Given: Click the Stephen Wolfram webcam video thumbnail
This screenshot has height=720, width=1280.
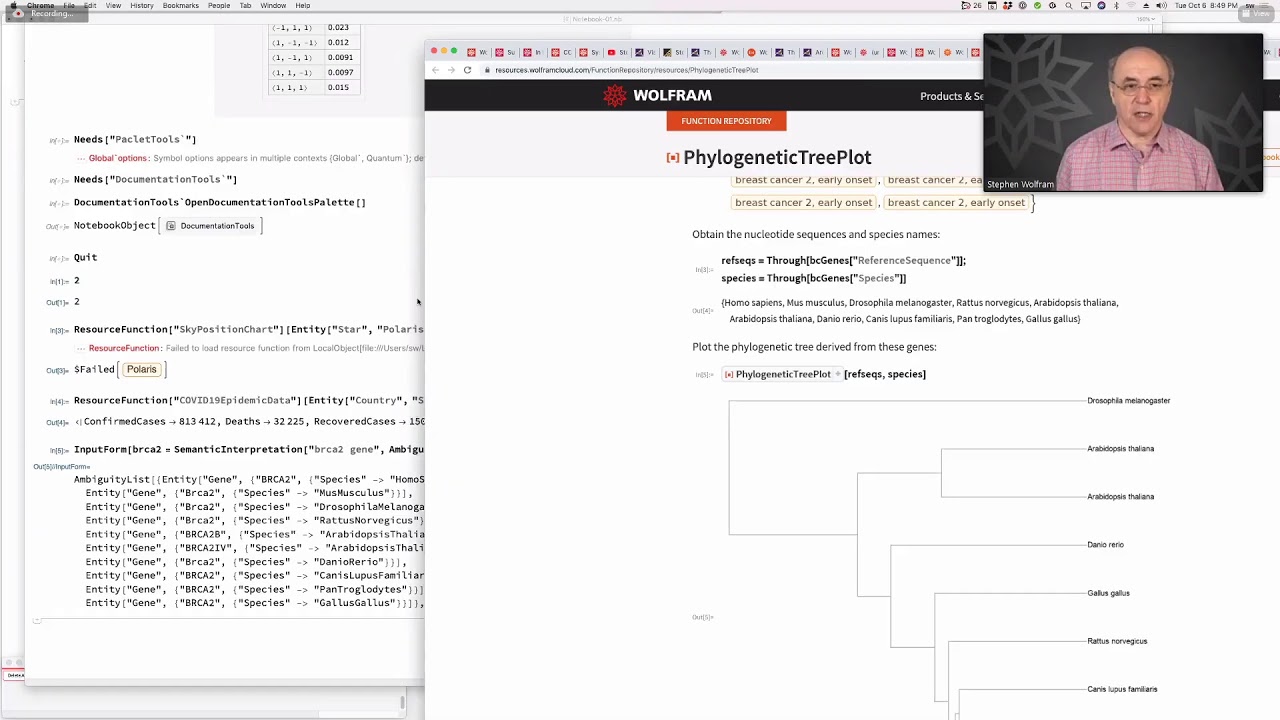Looking at the screenshot, I should tap(1123, 112).
